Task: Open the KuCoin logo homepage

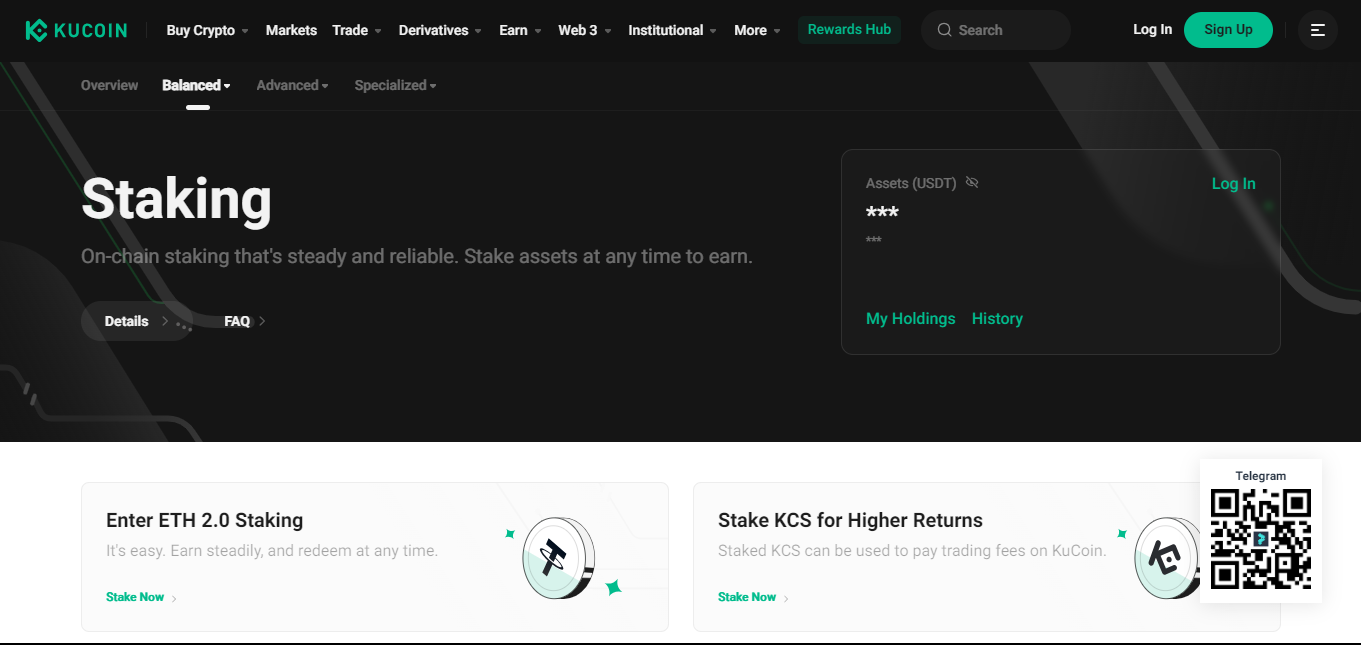Action: point(76,30)
